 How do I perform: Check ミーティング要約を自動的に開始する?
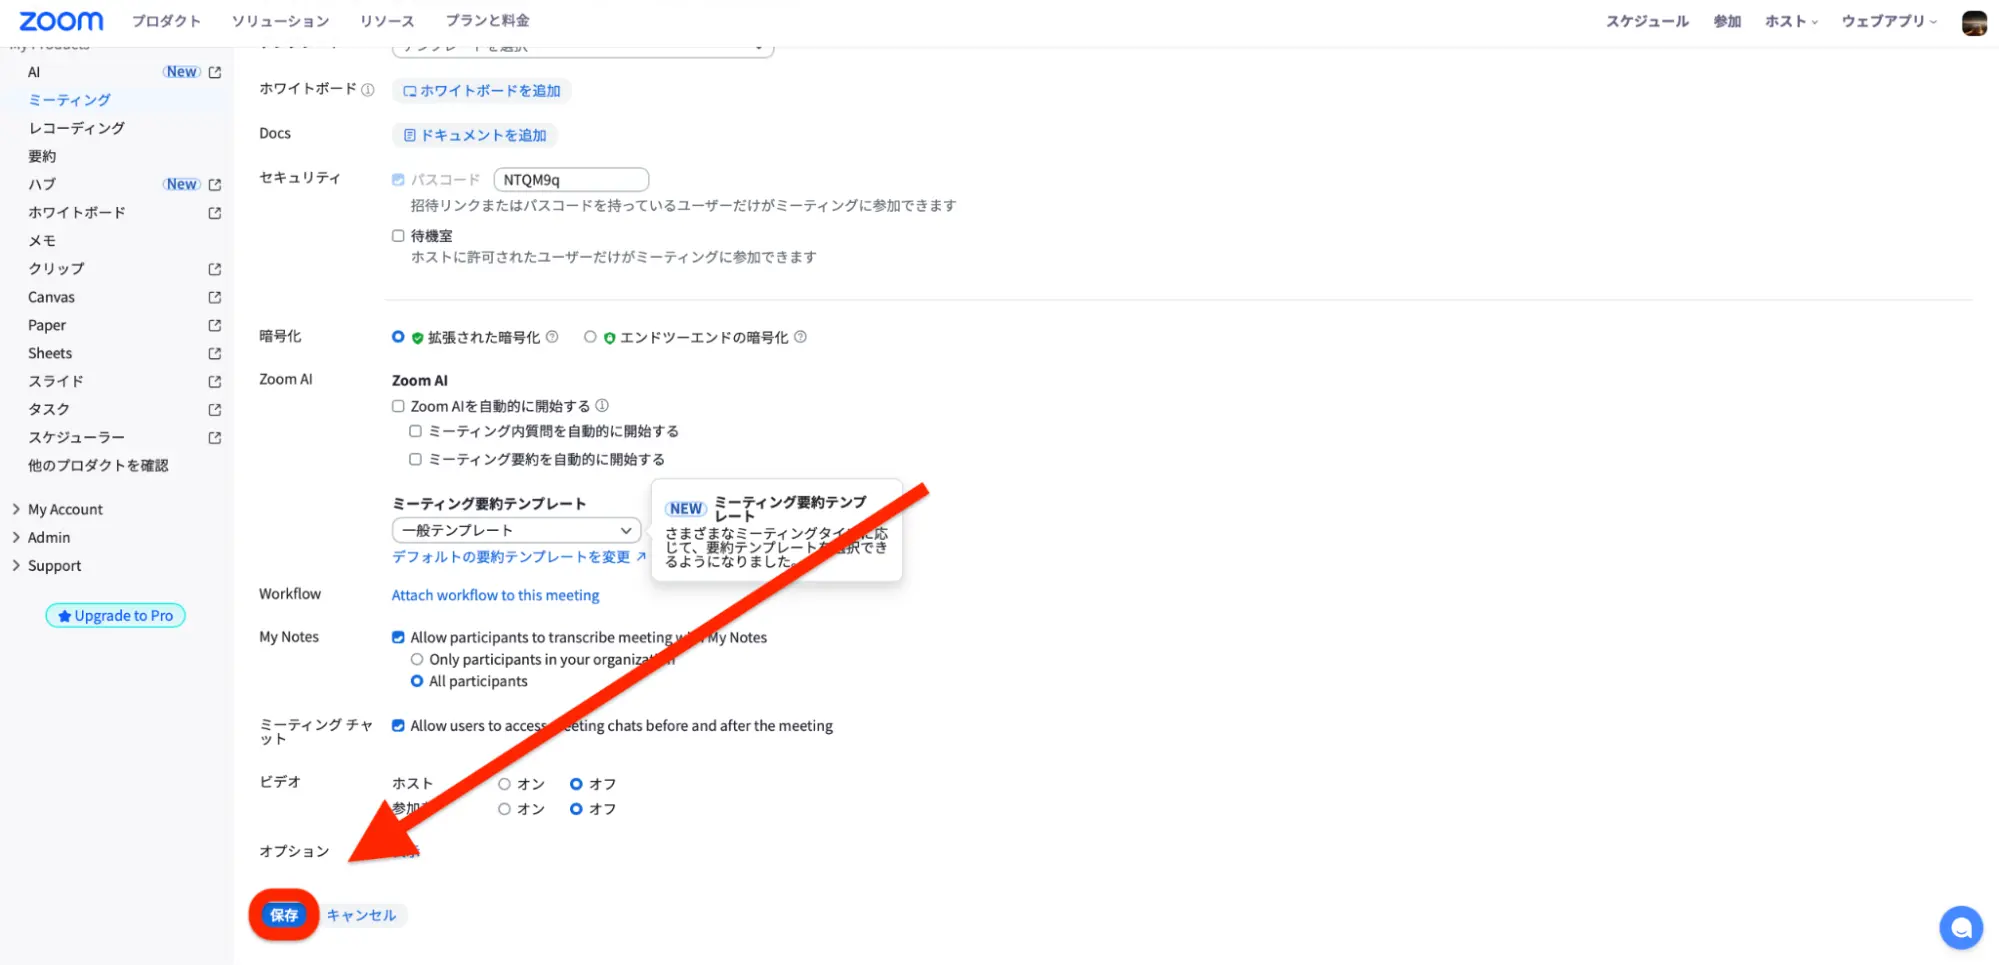click(415, 459)
